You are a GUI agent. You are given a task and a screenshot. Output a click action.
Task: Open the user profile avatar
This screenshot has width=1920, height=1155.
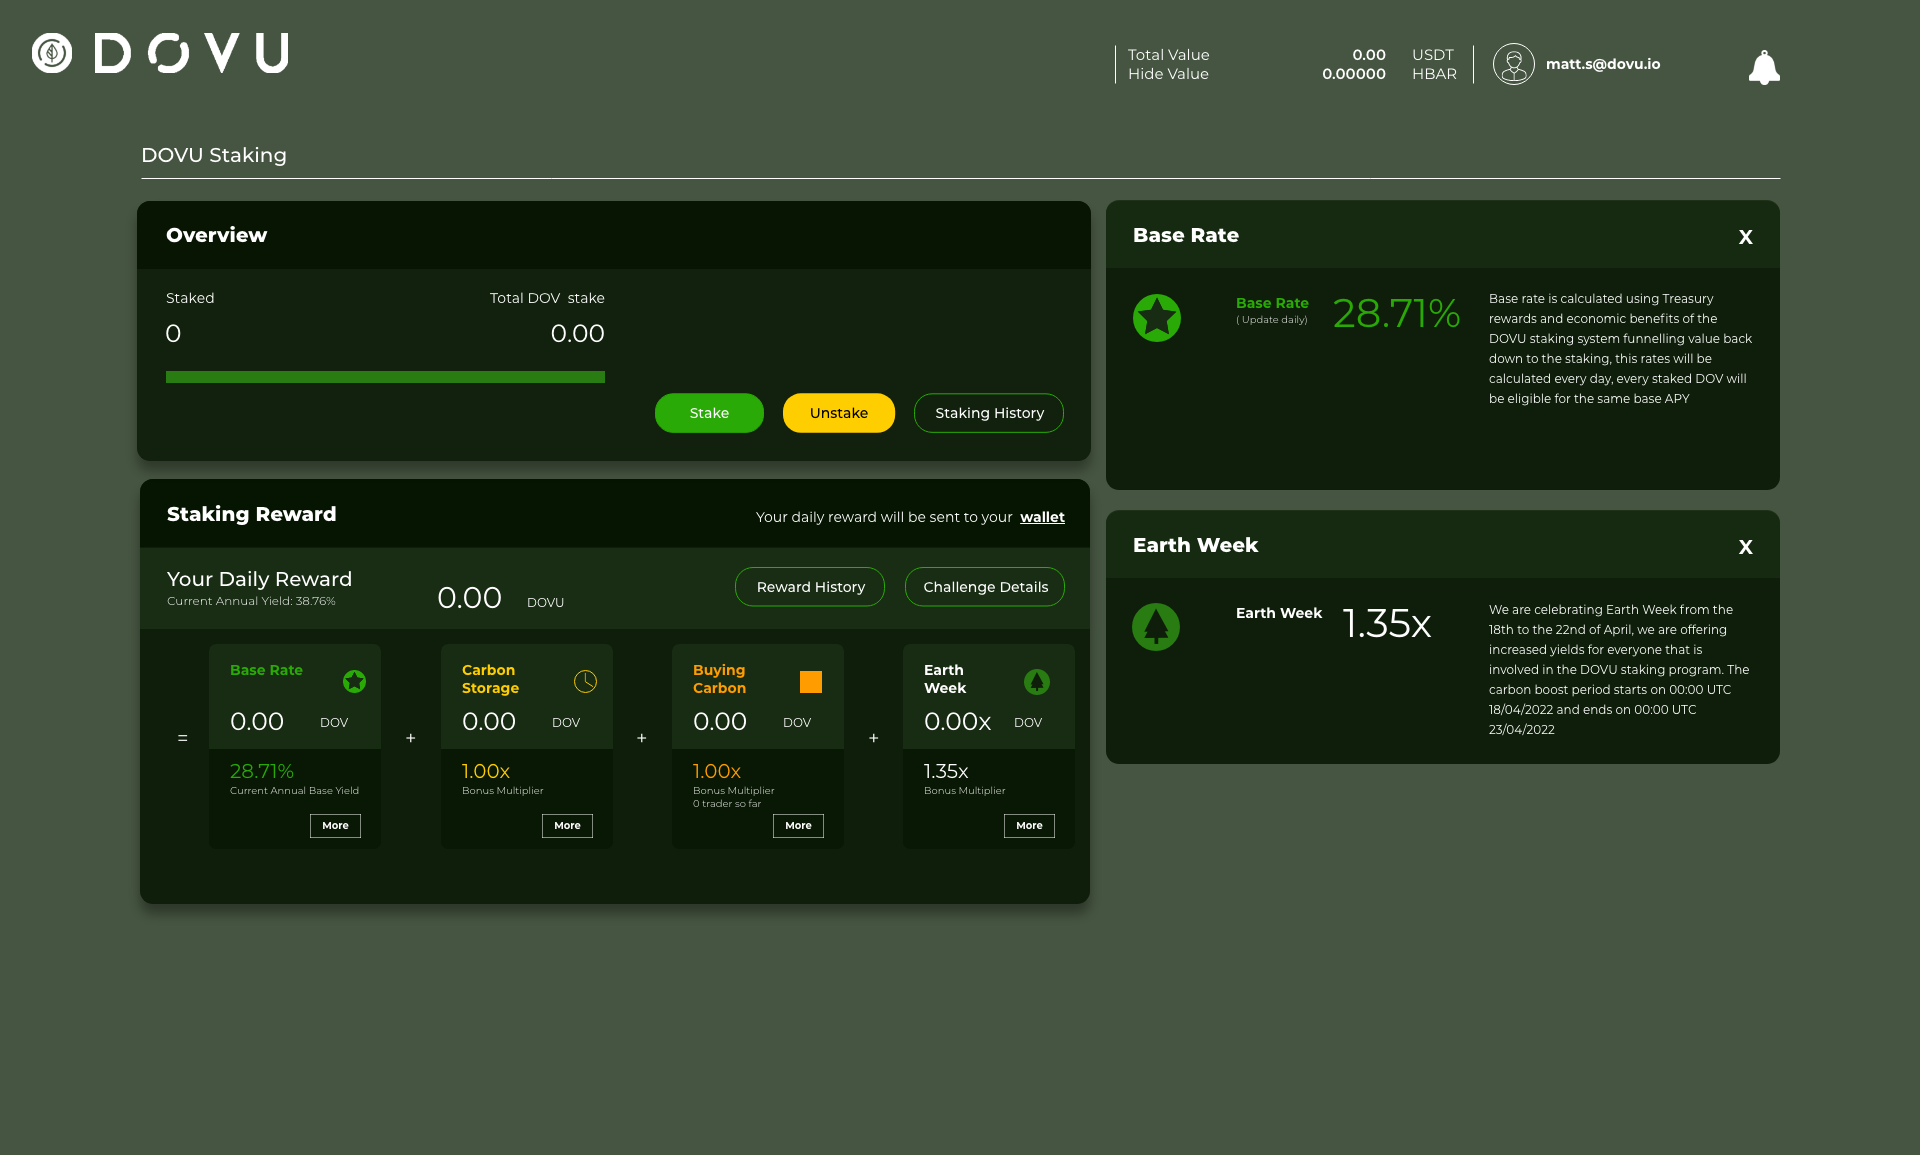pyautogui.click(x=1513, y=63)
